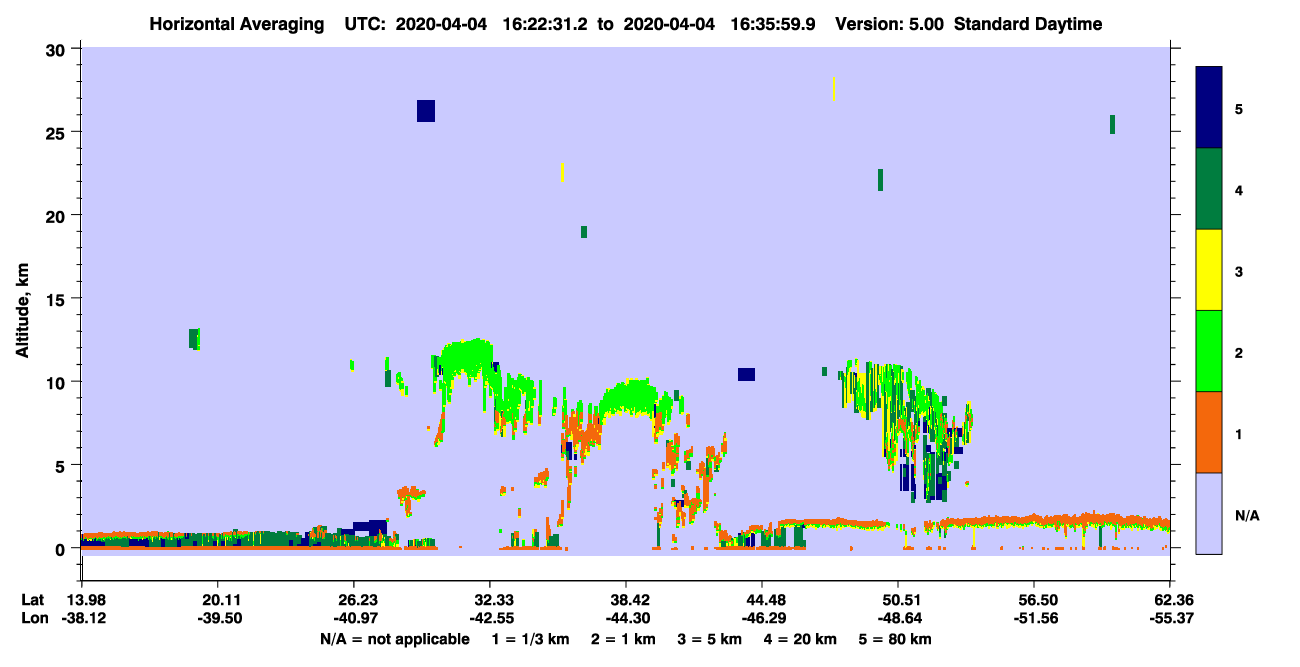This screenshot has height=667, width=1300.
Task: Click the colorbar label '4'
Action: pos(1239,190)
